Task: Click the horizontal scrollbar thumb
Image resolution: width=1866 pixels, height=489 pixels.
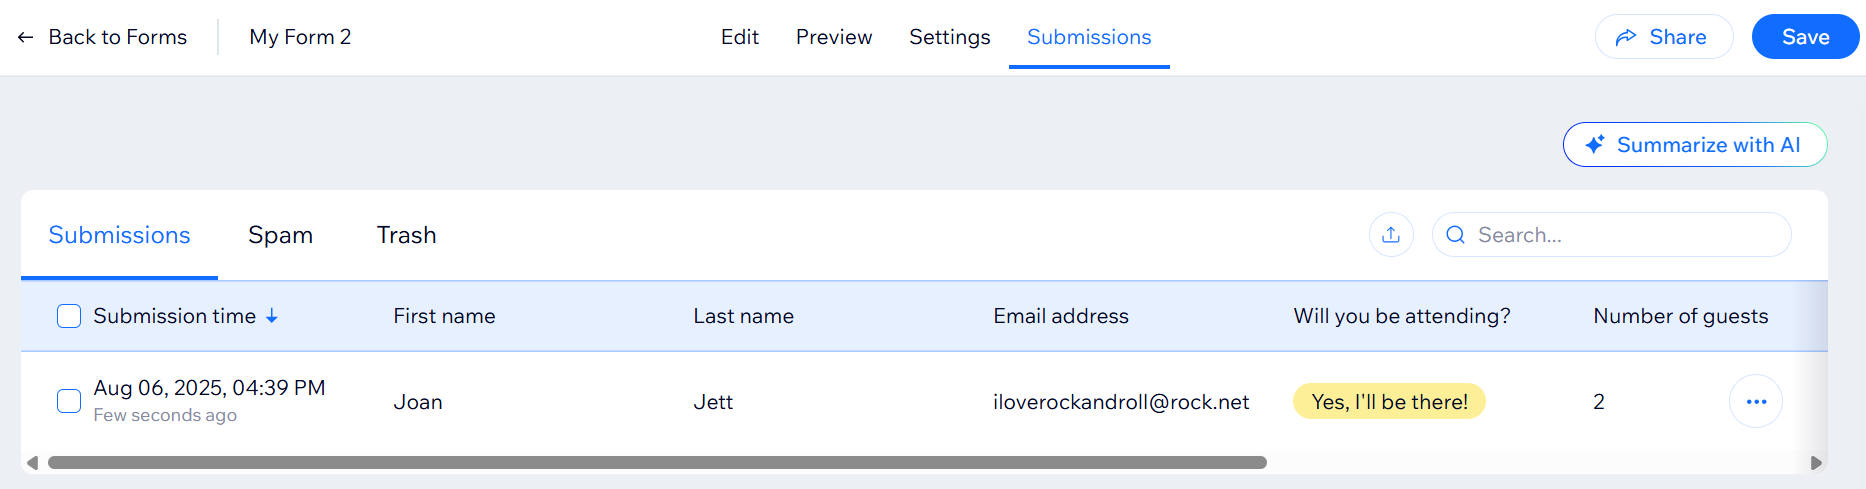Action: (656, 463)
